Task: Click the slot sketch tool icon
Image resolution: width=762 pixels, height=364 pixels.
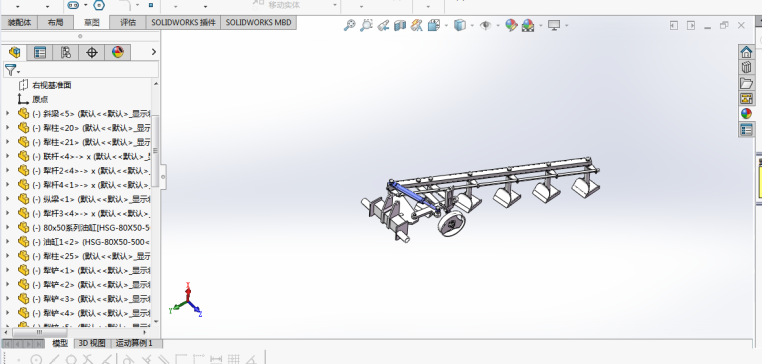Action: 73,5
